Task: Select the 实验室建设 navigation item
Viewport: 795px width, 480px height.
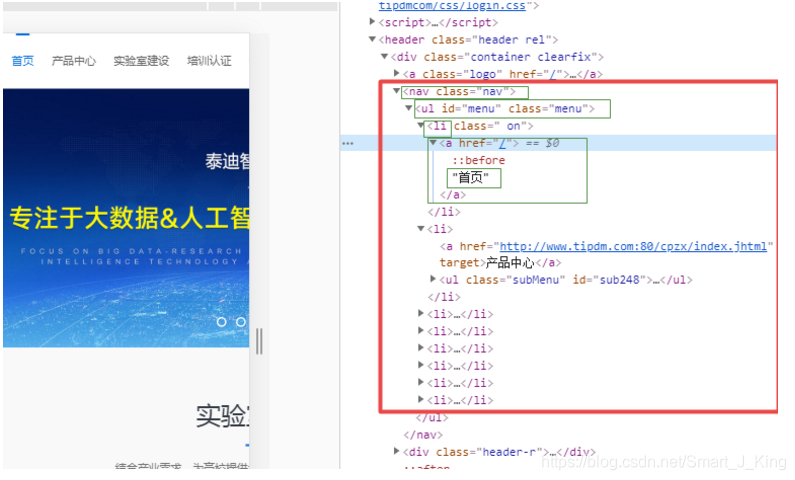Action: (x=141, y=61)
